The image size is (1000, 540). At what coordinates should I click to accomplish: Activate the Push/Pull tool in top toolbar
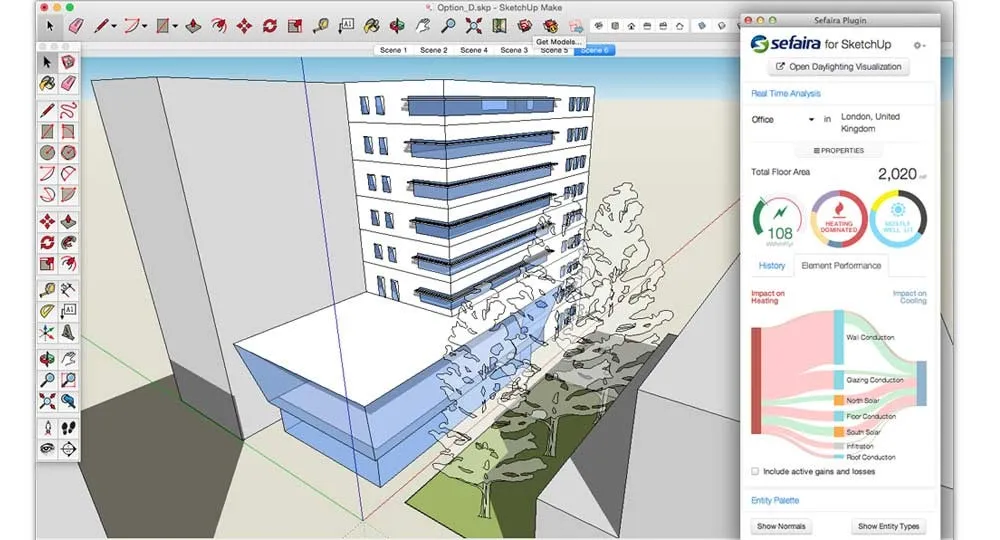pos(194,26)
